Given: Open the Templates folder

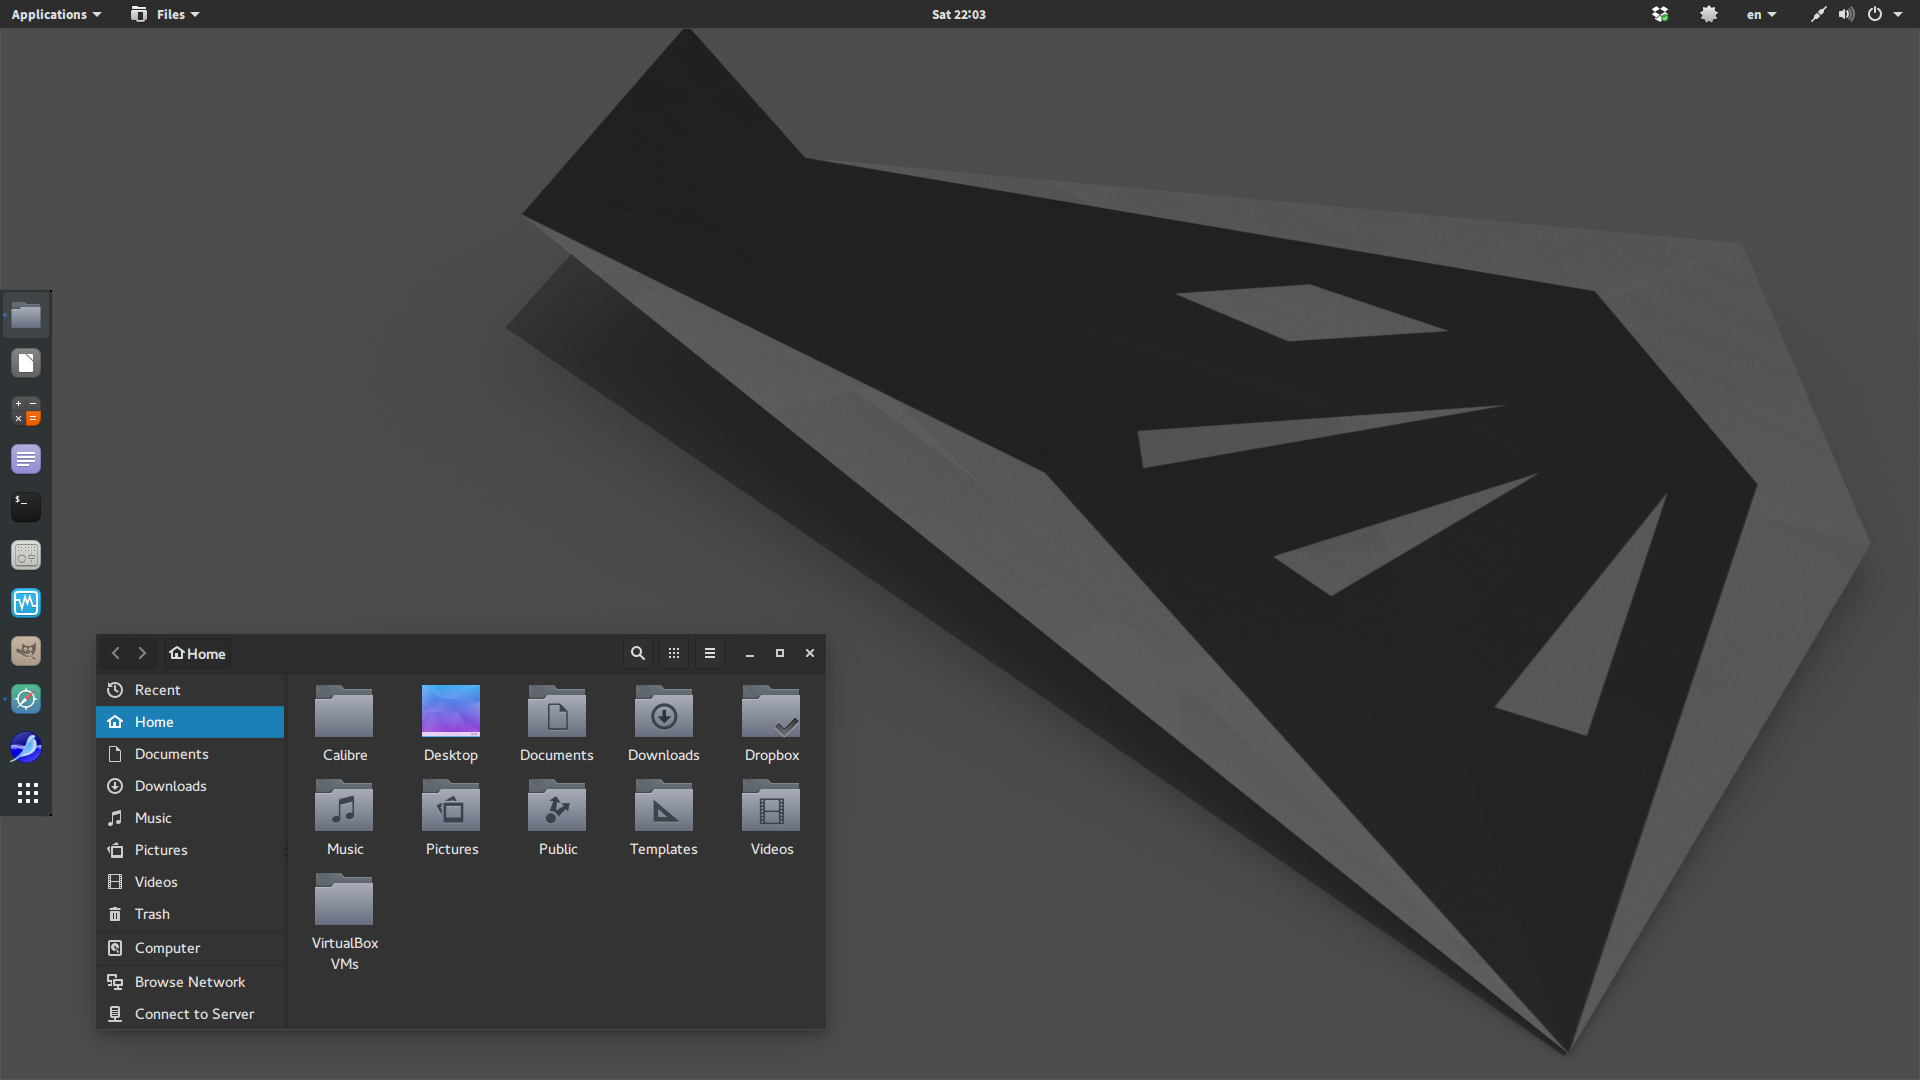Looking at the screenshot, I should pos(664,819).
